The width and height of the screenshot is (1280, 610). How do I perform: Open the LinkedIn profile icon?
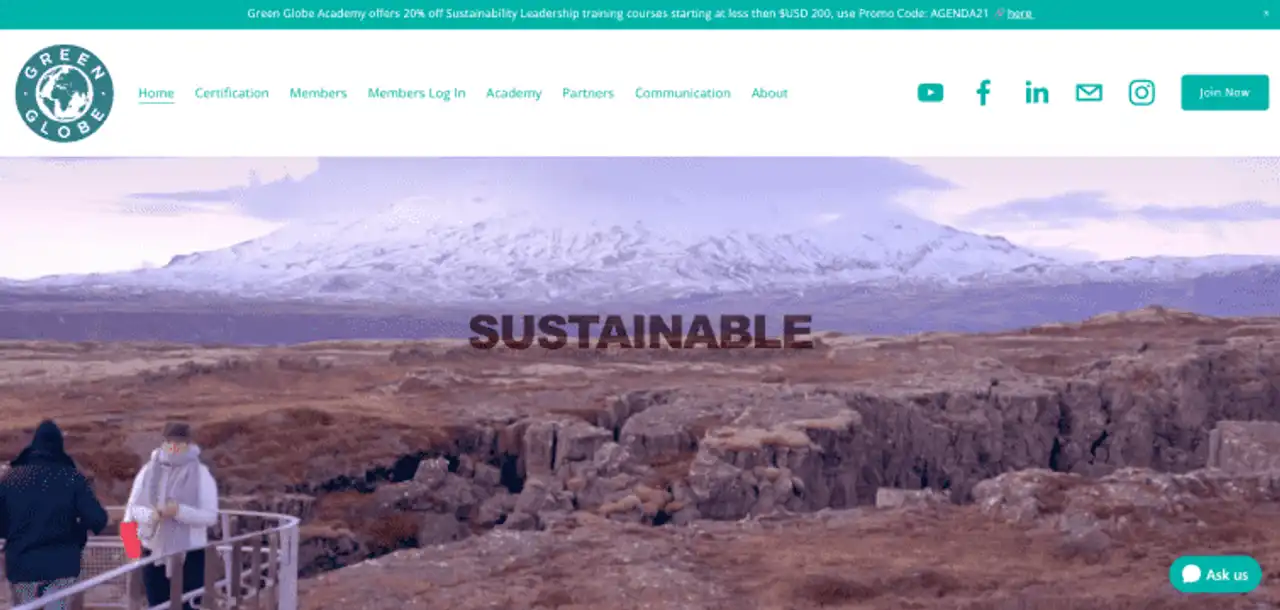(1037, 93)
